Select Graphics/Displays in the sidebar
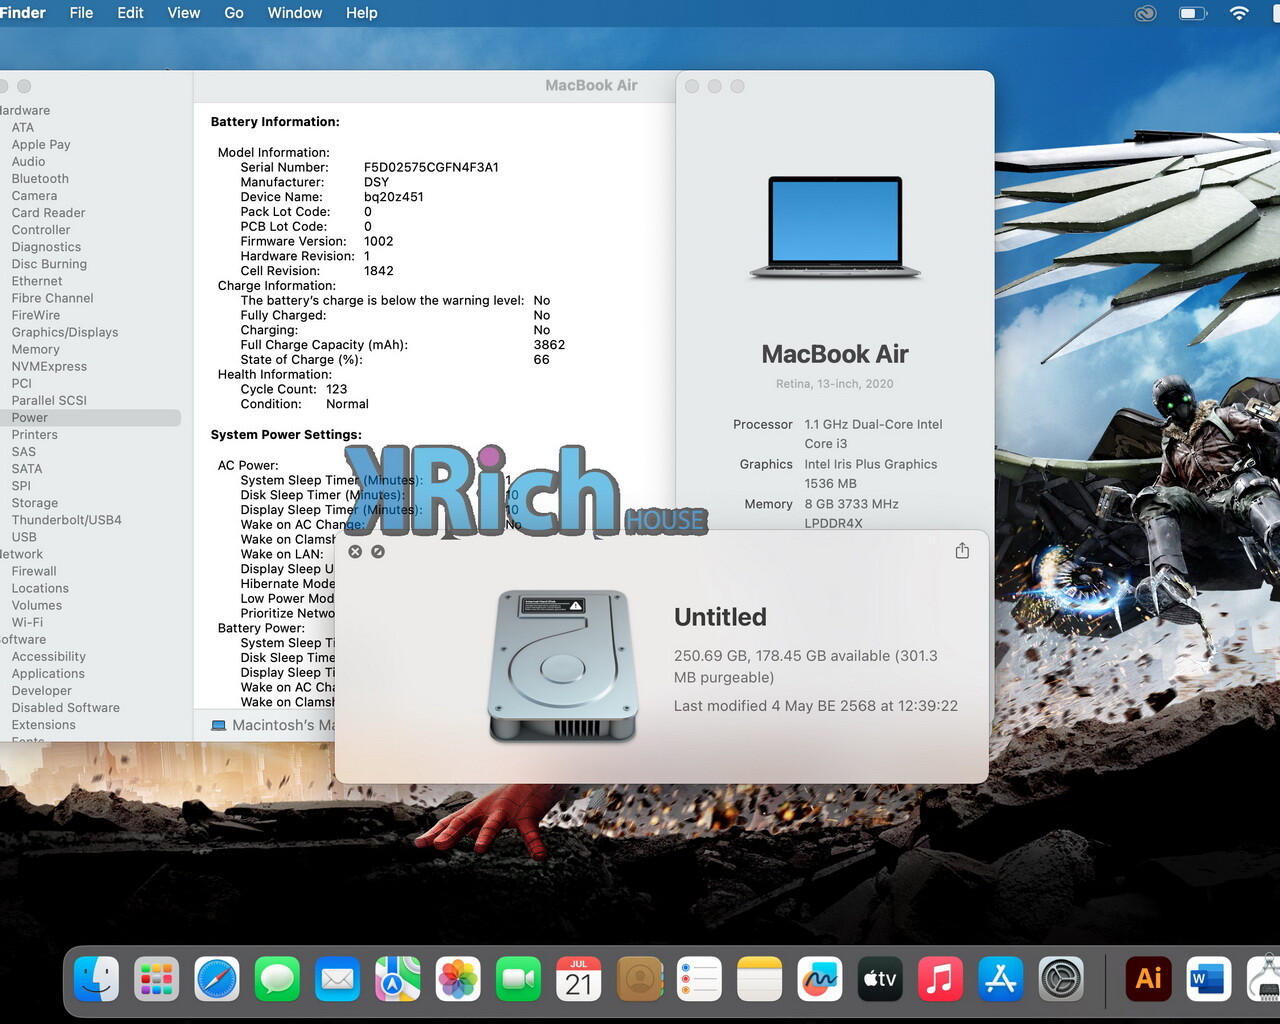Image resolution: width=1280 pixels, height=1024 pixels. pos(65,332)
